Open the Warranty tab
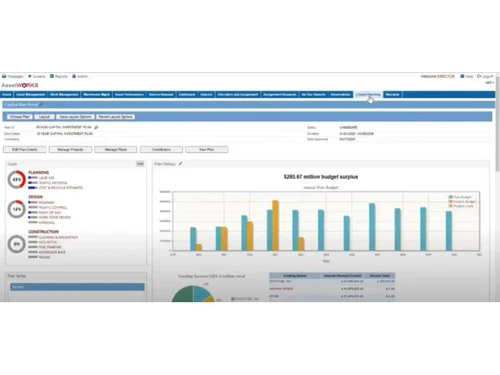500x375 pixels. click(x=392, y=95)
